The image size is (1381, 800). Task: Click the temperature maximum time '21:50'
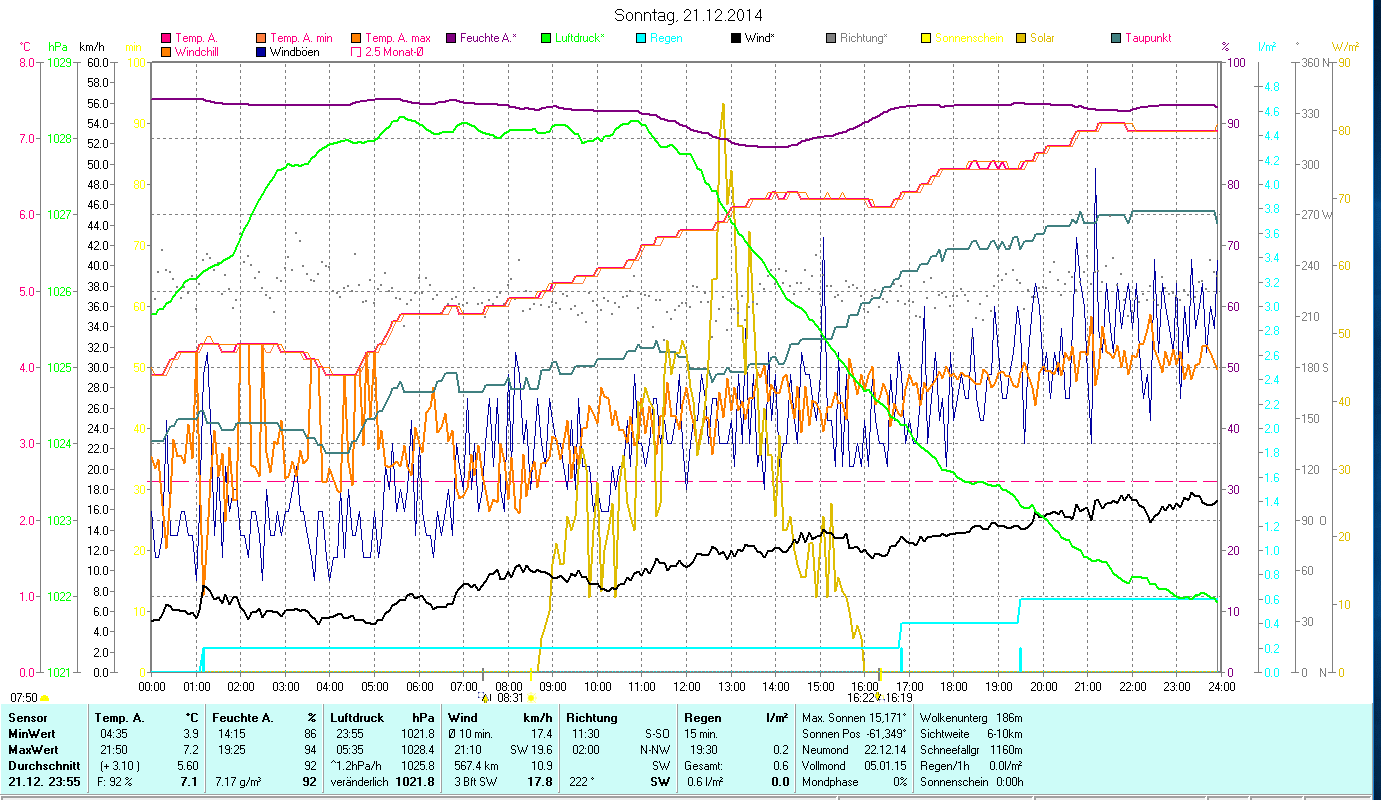[114, 750]
